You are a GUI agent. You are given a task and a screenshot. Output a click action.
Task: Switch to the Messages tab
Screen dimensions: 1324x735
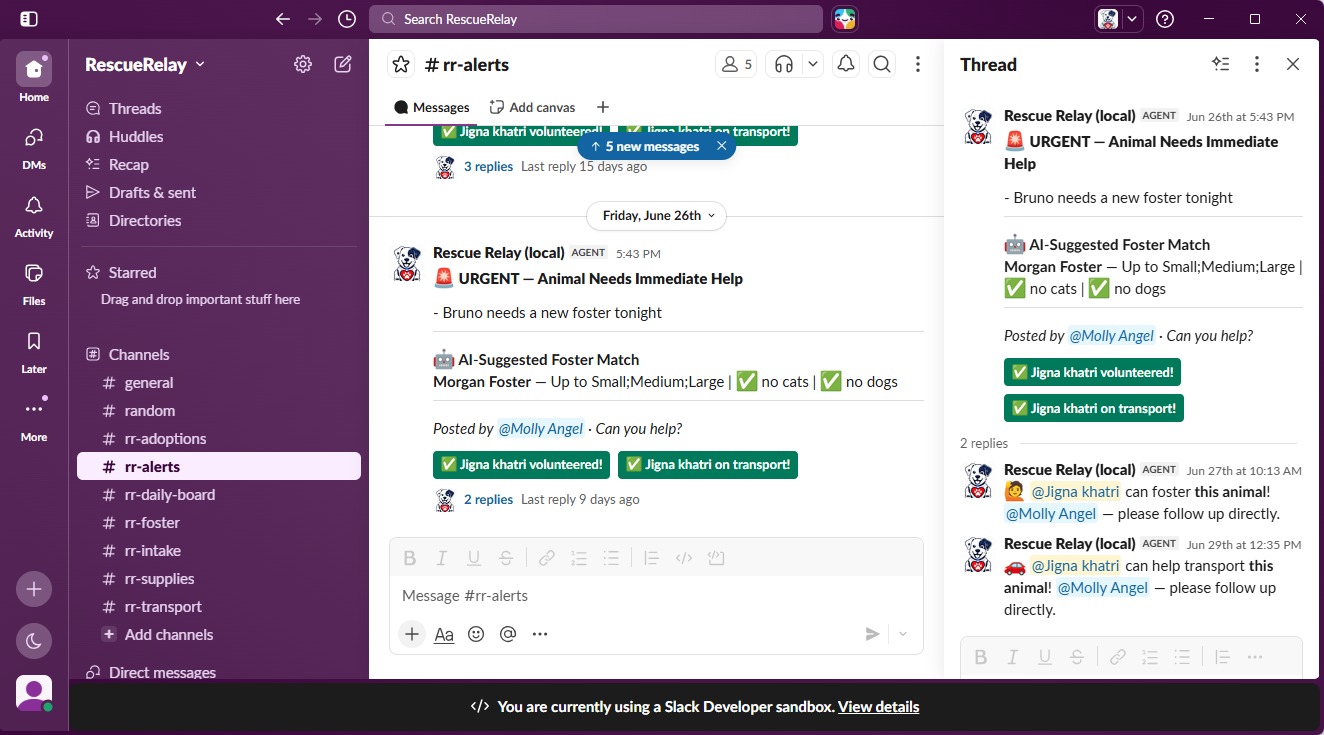[432, 107]
